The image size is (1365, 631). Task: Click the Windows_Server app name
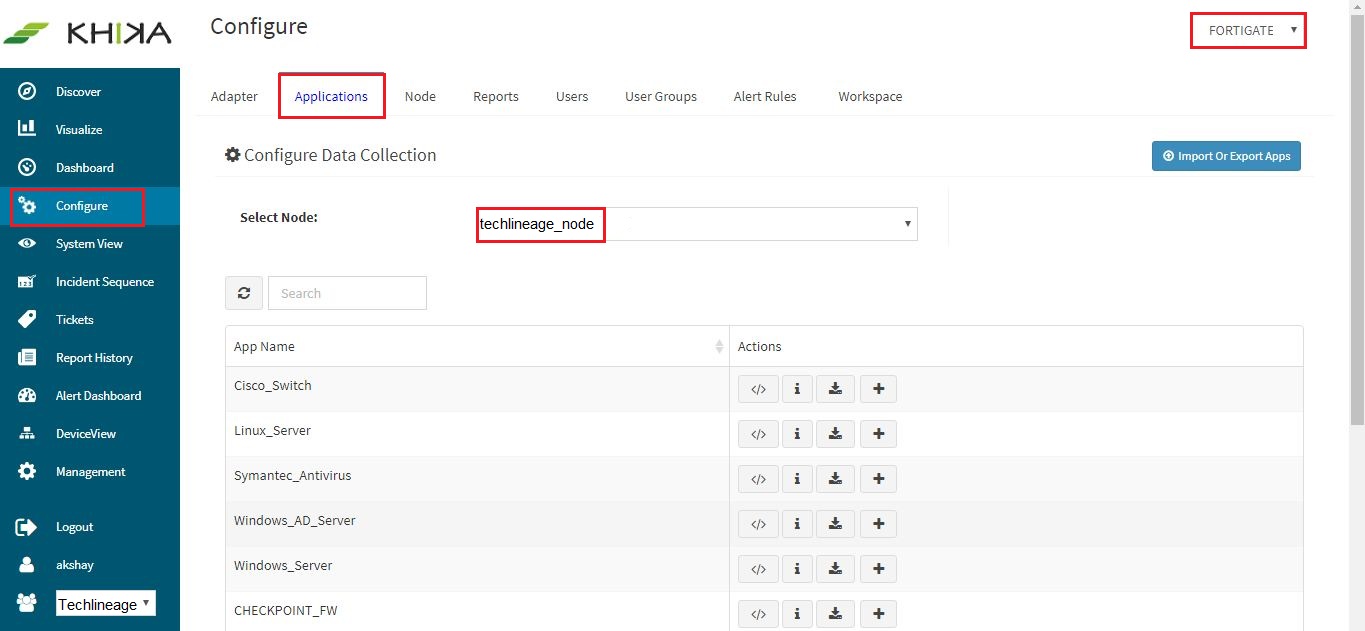point(283,565)
